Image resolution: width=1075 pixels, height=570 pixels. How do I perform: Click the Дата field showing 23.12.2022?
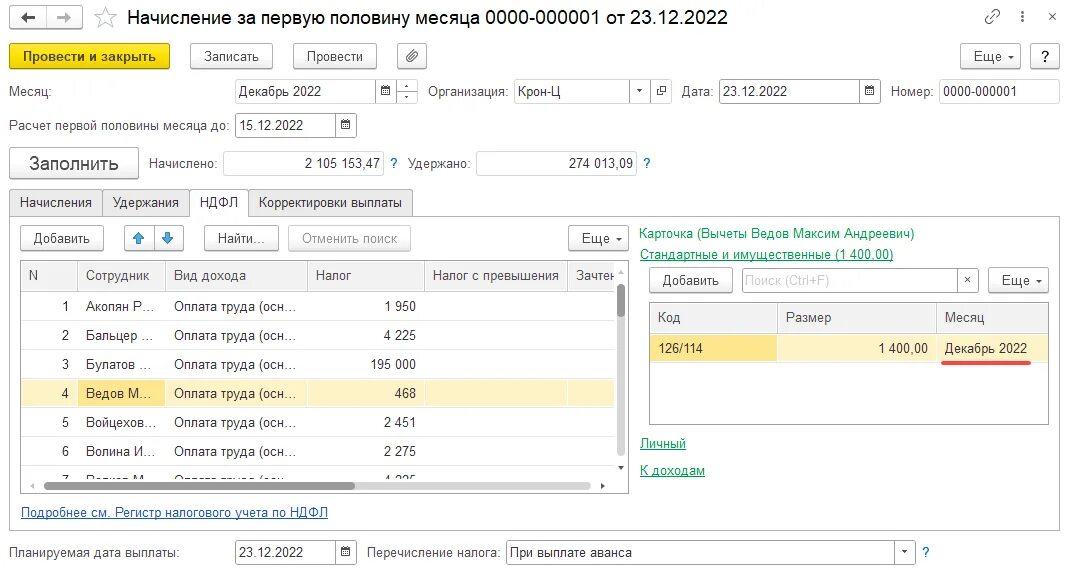point(788,91)
